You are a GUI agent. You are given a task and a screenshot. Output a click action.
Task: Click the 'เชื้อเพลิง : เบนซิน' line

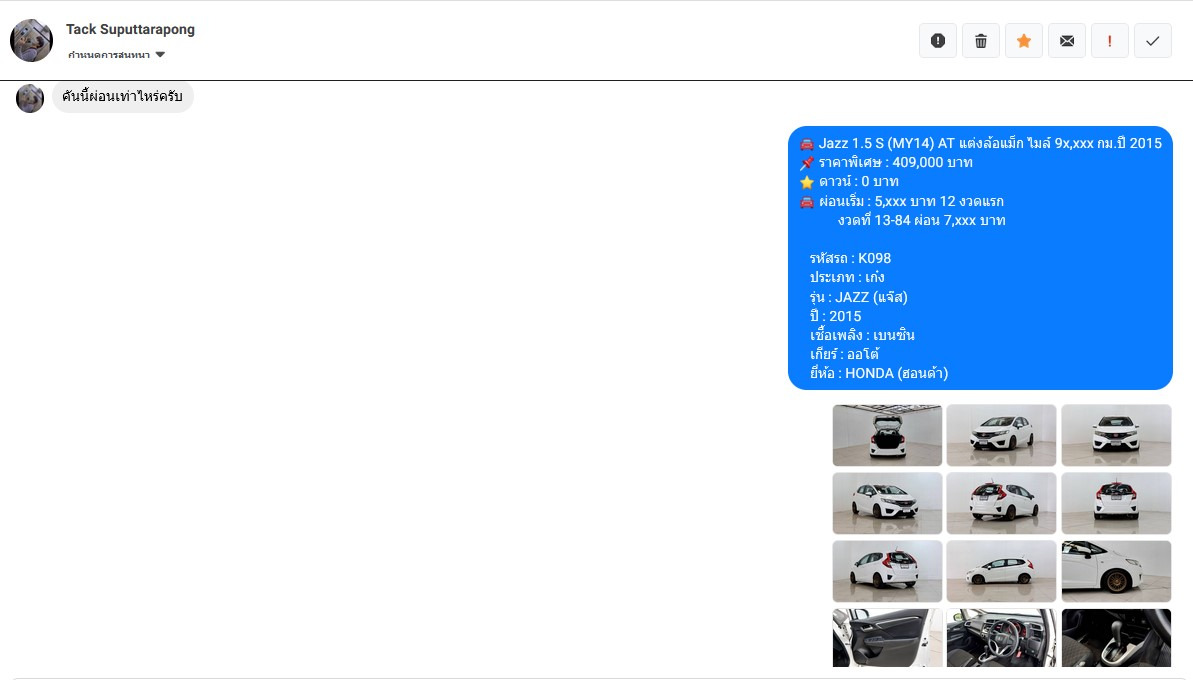pos(862,335)
